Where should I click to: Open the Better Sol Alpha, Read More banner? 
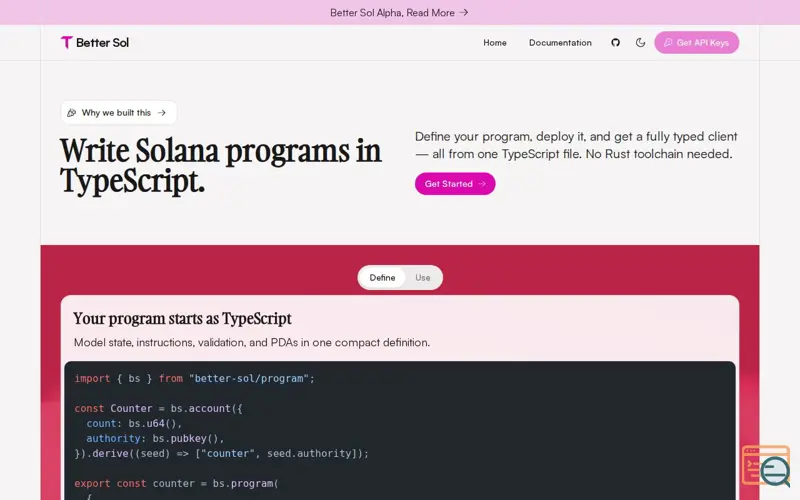coord(399,13)
